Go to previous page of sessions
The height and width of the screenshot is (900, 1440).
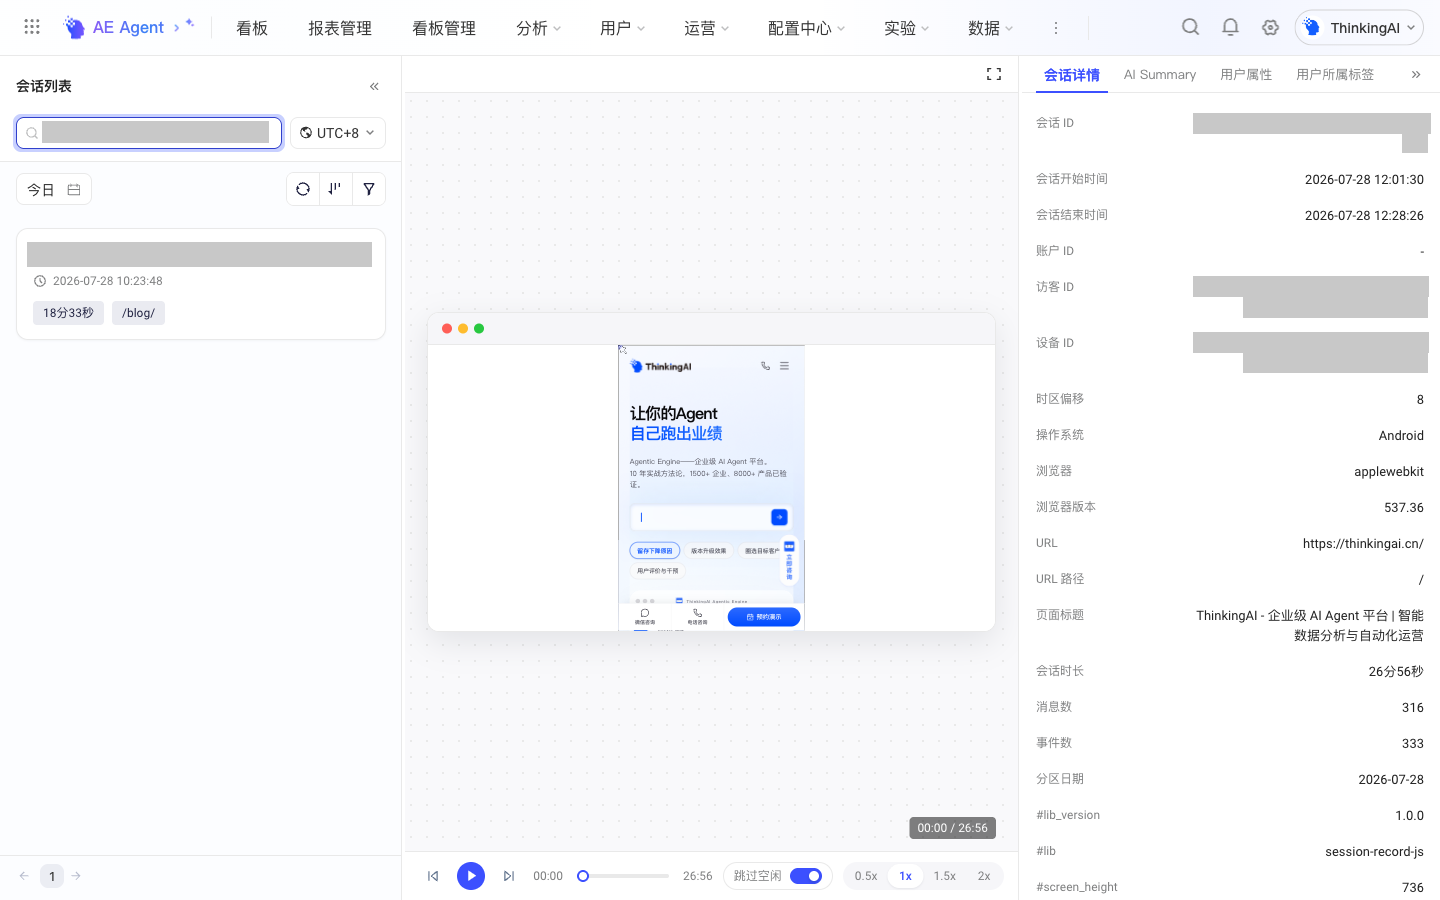[24, 876]
